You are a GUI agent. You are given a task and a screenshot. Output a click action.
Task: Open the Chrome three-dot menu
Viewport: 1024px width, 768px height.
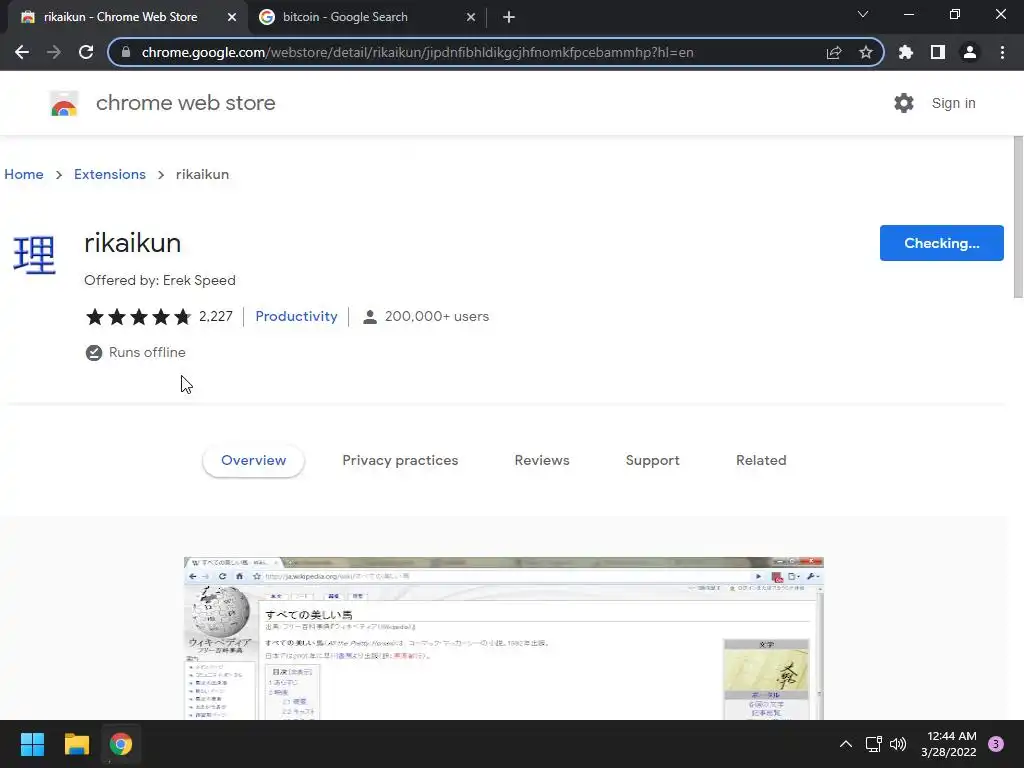[x=1002, y=52]
